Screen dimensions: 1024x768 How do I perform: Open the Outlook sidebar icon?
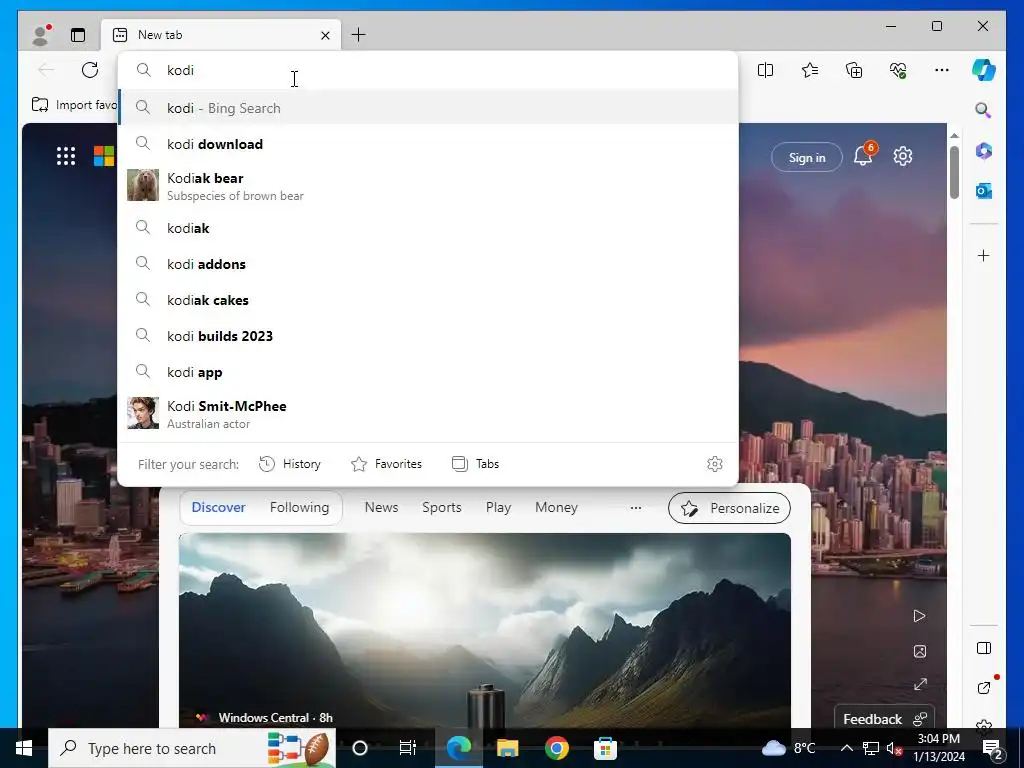[984, 191]
